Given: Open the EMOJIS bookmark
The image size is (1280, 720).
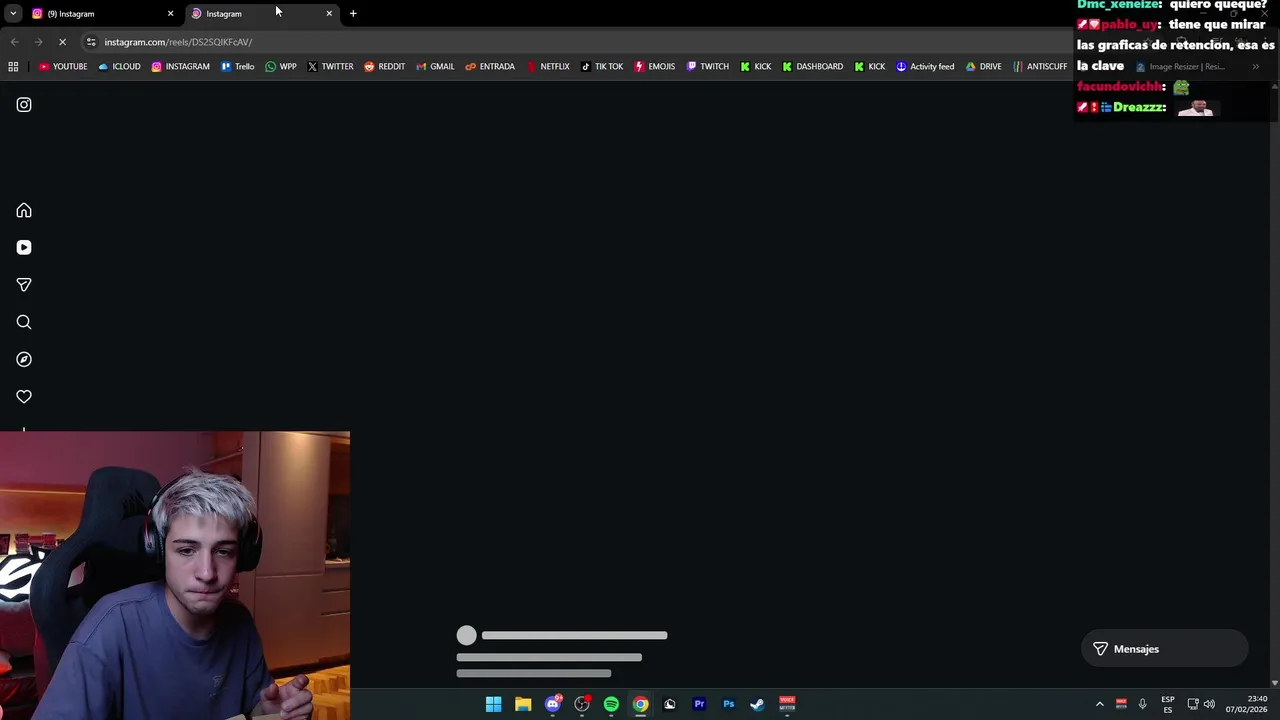Looking at the screenshot, I should tap(655, 67).
